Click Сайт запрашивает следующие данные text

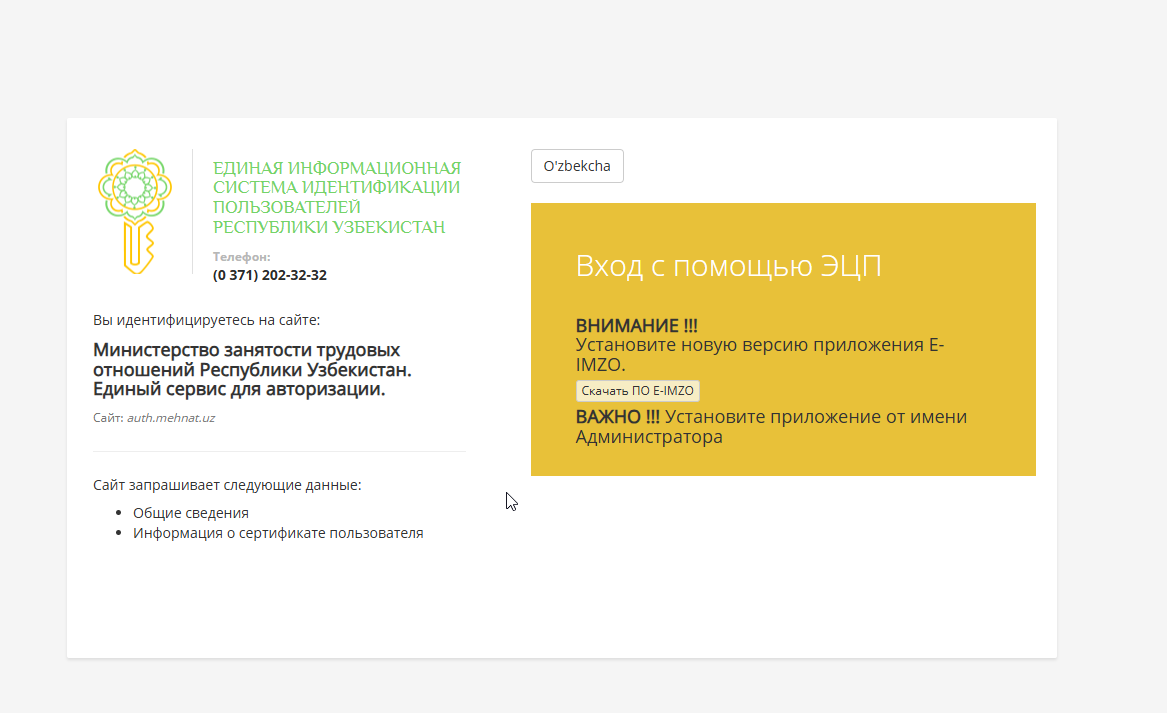point(227,485)
